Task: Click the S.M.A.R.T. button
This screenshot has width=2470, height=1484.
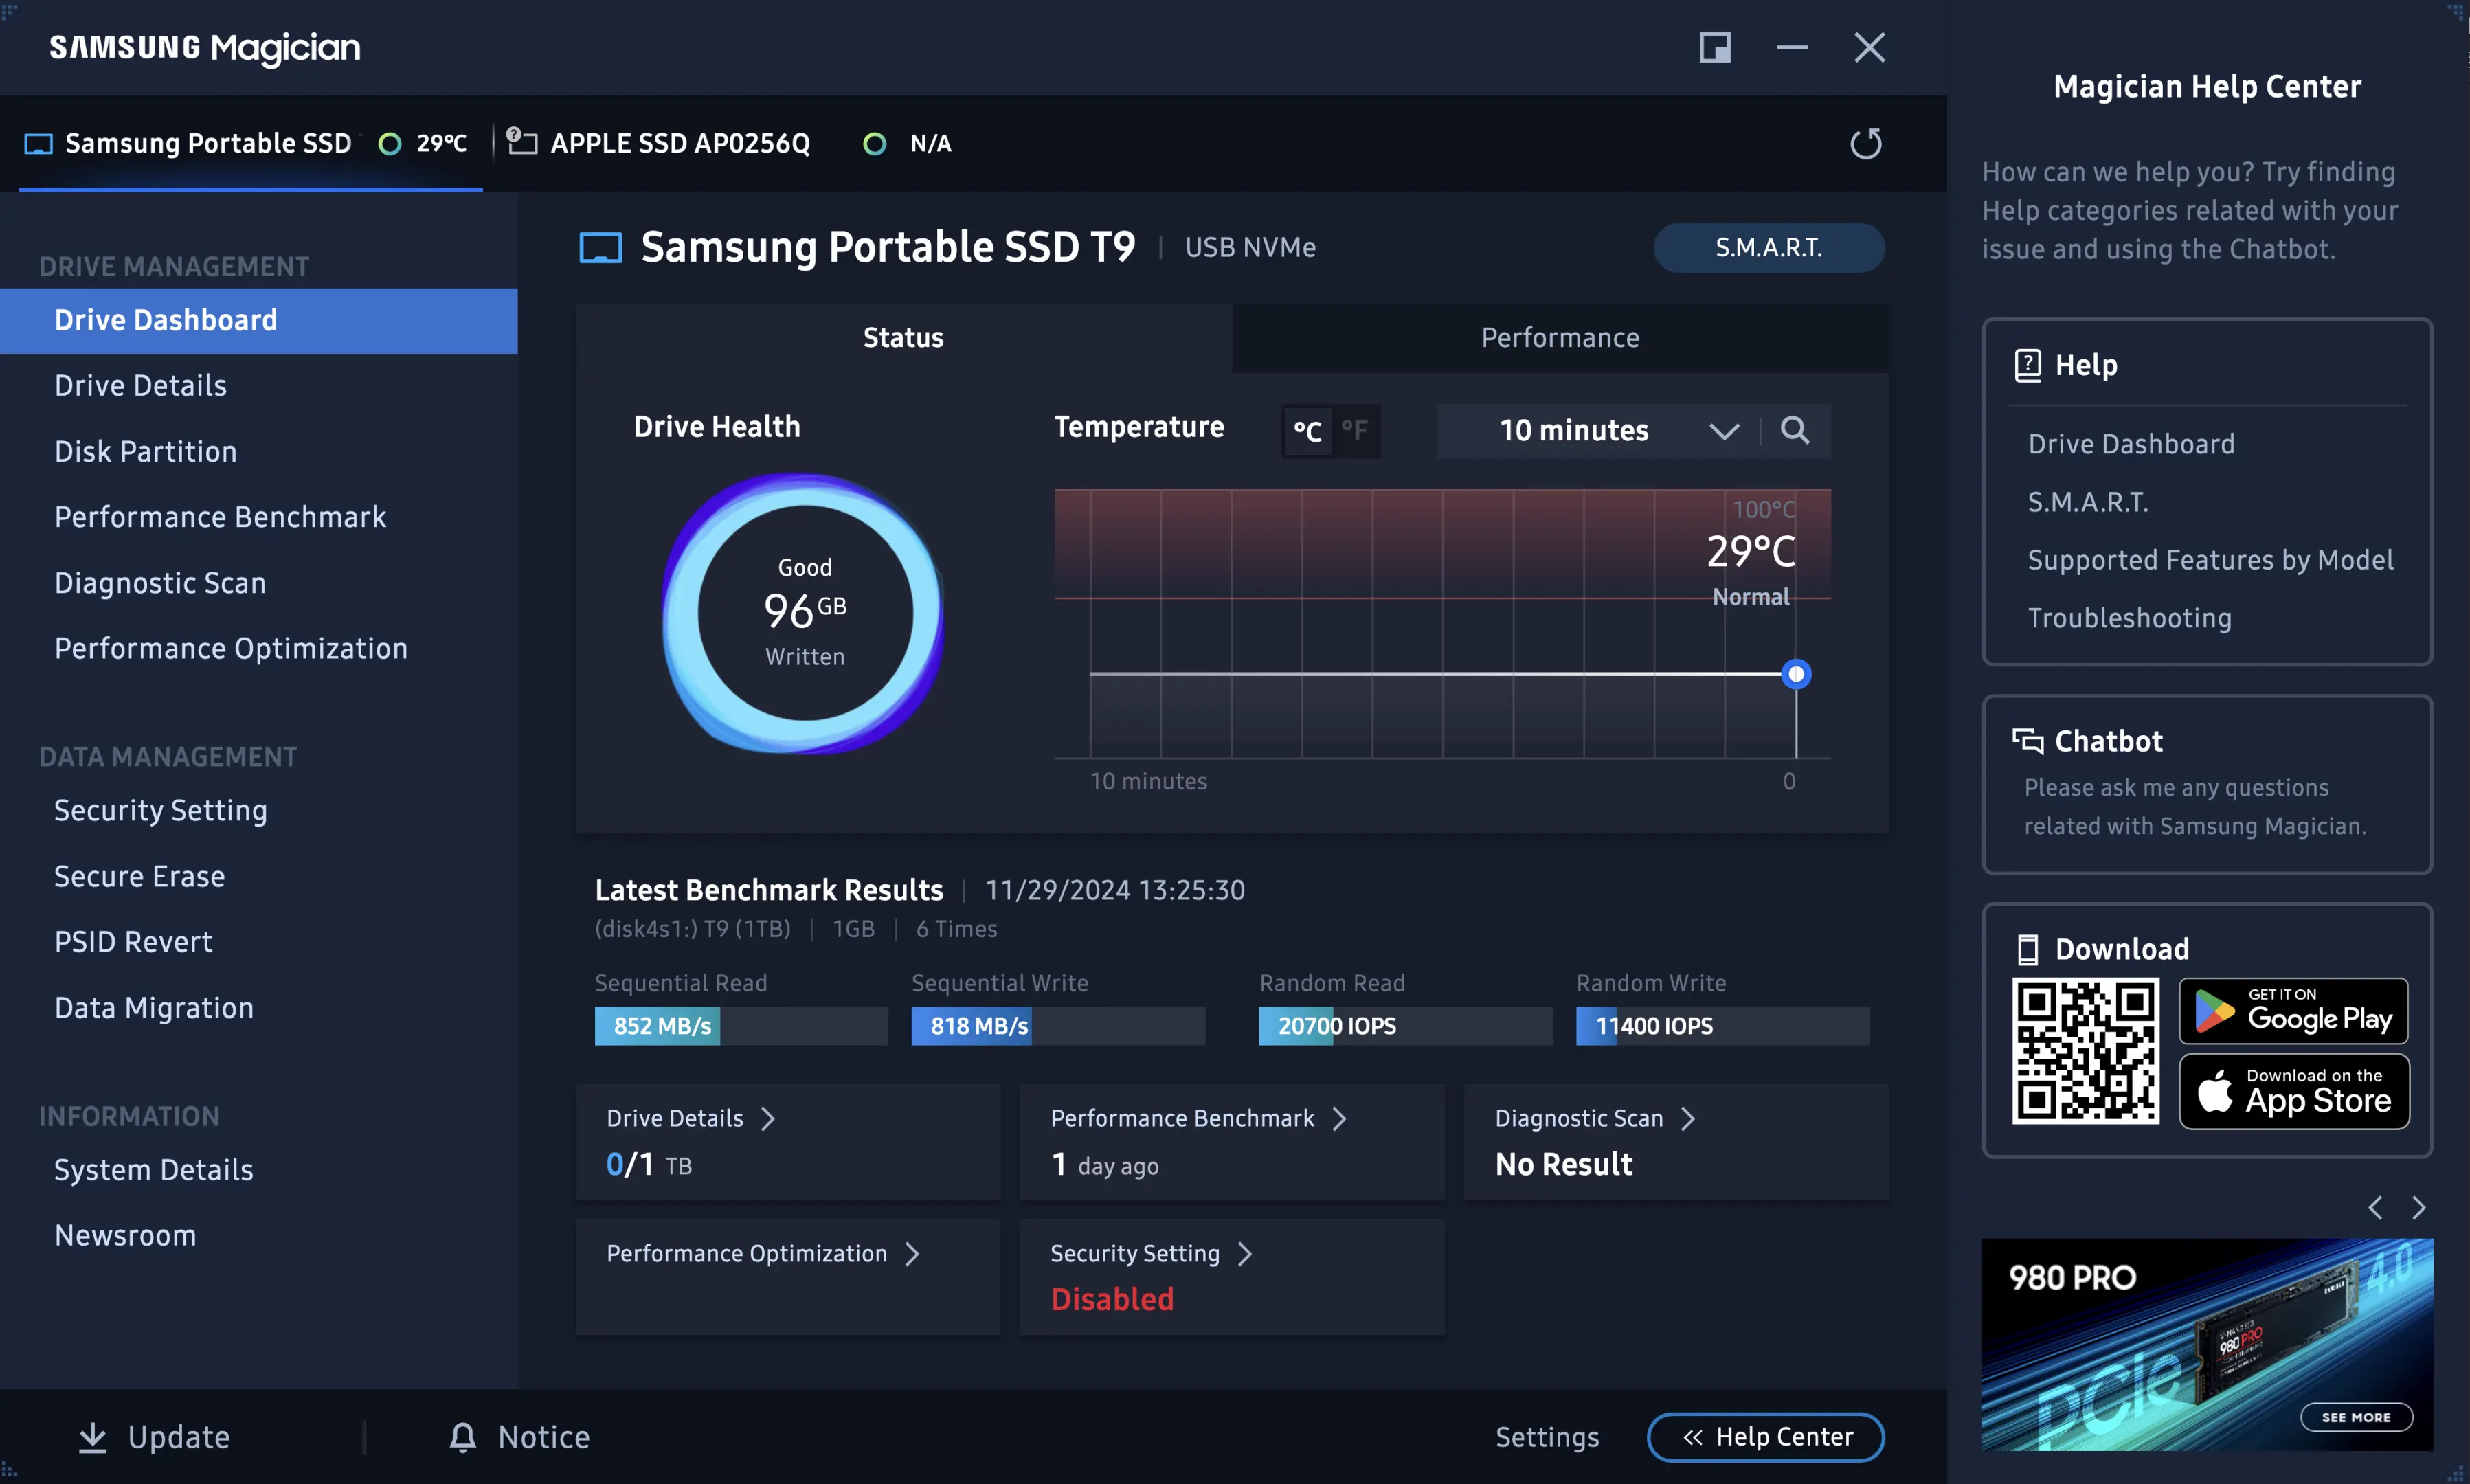Action: click(1769, 247)
